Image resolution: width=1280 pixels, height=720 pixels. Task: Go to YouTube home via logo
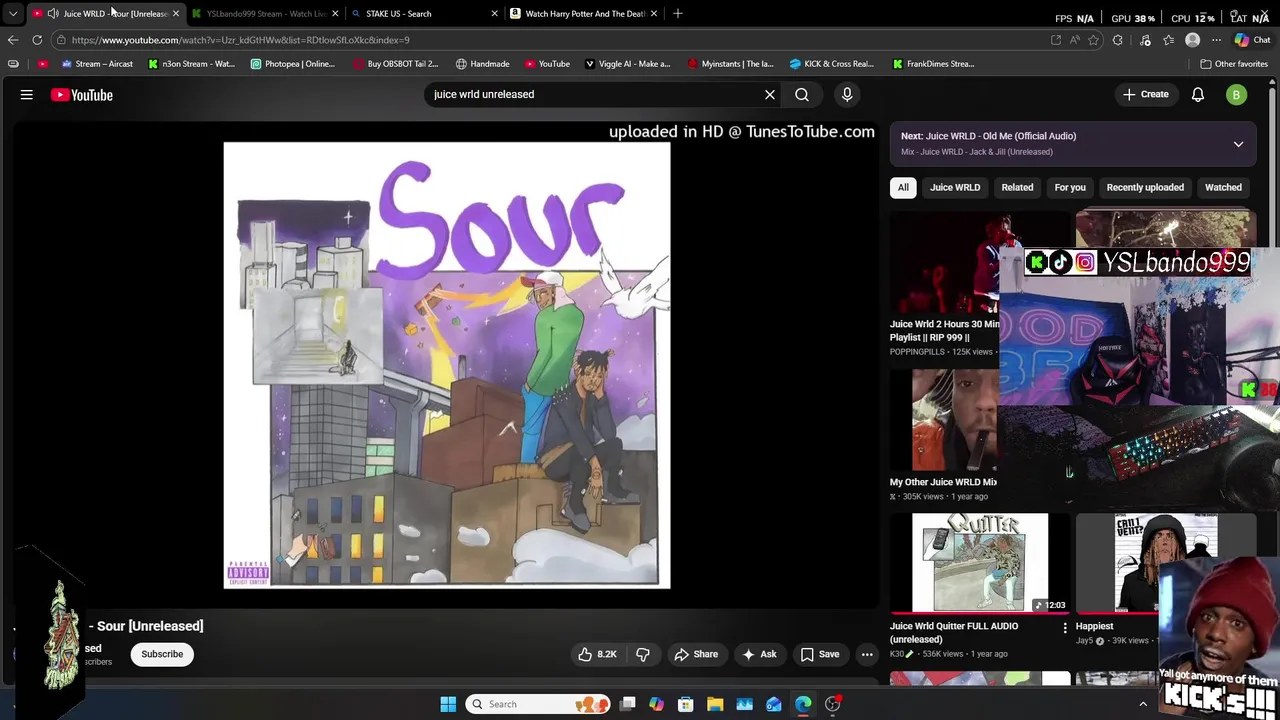coord(82,95)
